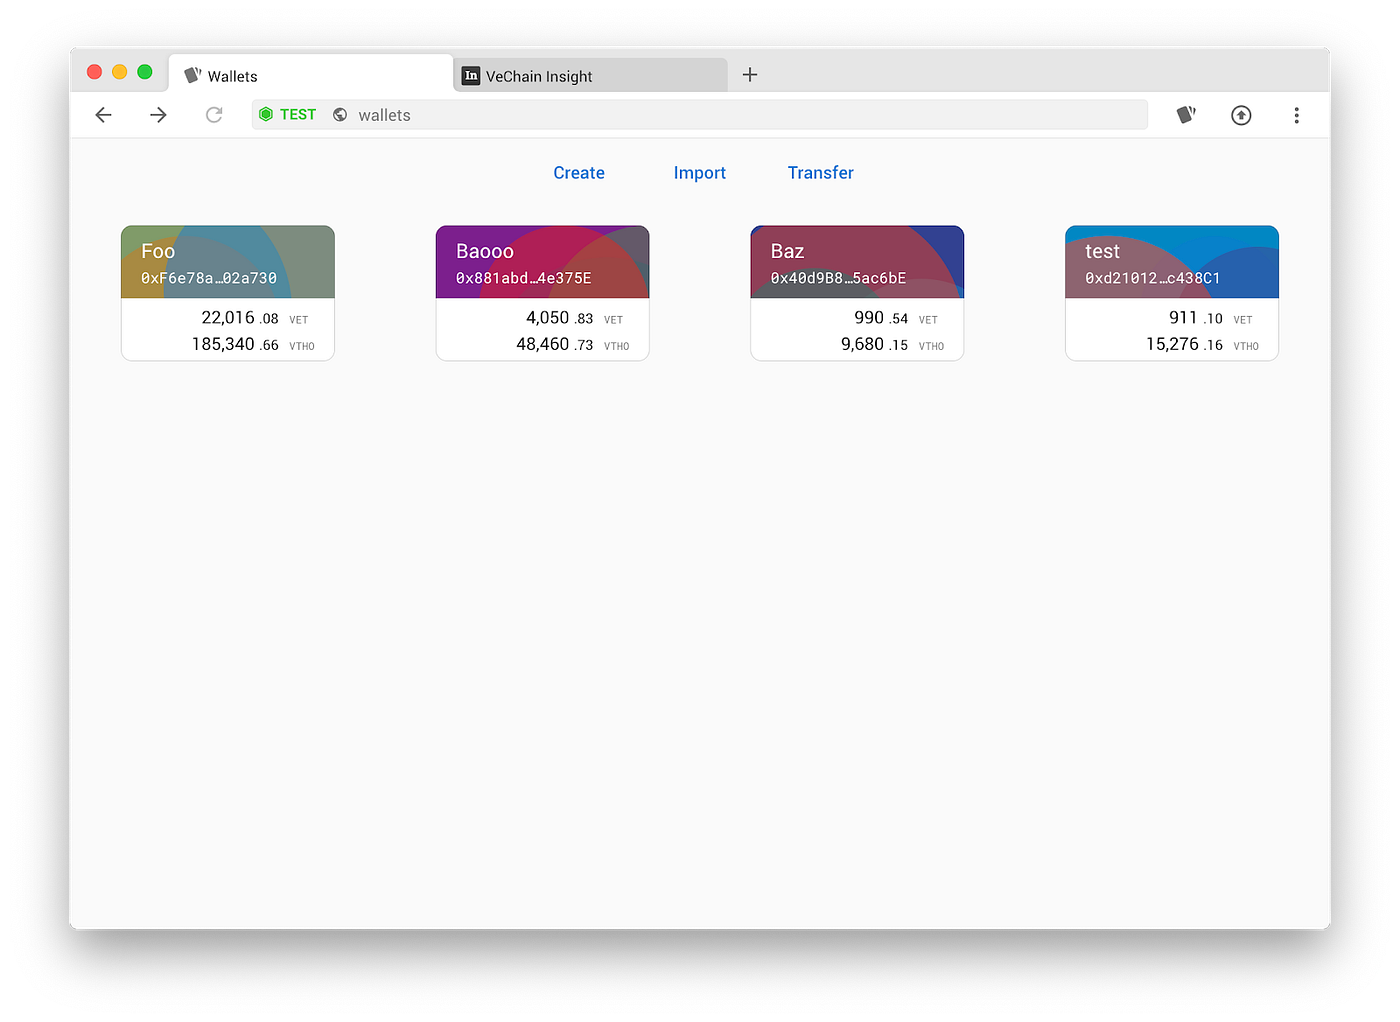Screen dimensions: 1400x1022
Task: Navigate back using the back arrow
Action: [x=103, y=115]
